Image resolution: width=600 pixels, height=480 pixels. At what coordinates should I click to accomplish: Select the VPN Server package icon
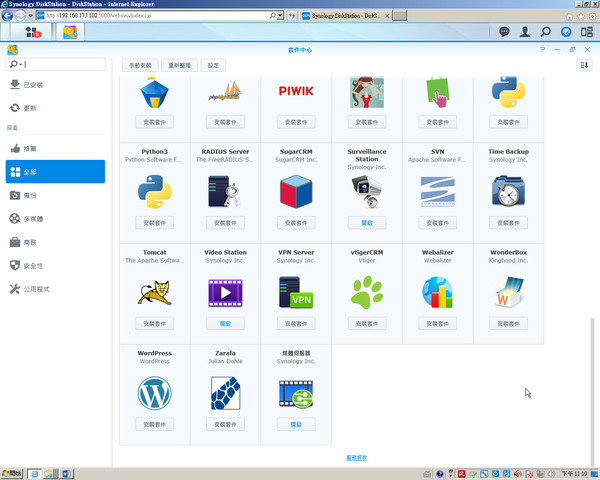(295, 292)
